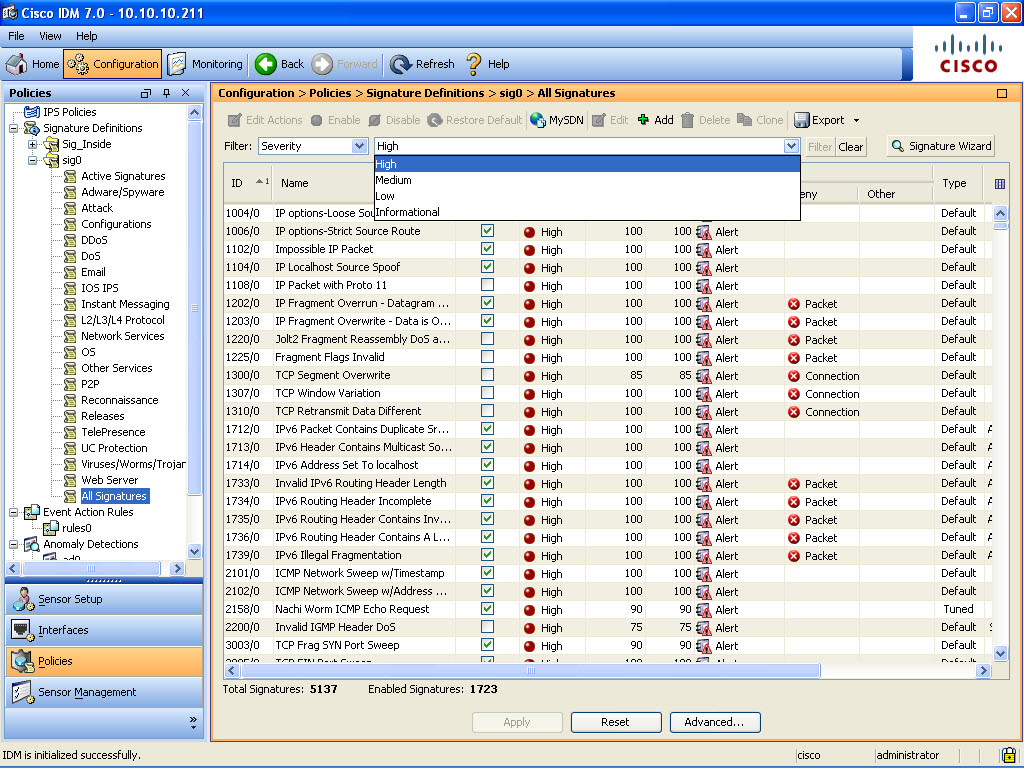Image resolution: width=1024 pixels, height=768 pixels.
Task: Expand more navigation buttons chevron
Action: point(193,722)
